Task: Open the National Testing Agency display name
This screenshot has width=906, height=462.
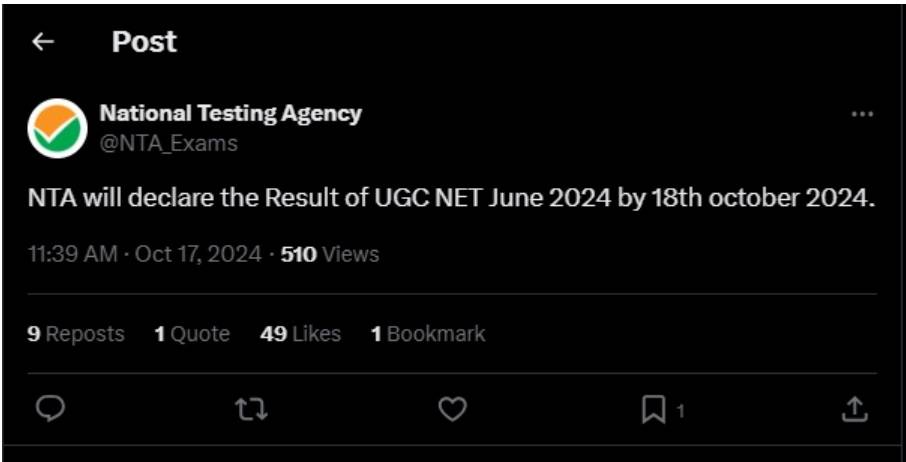Action: pyautogui.click(x=230, y=113)
